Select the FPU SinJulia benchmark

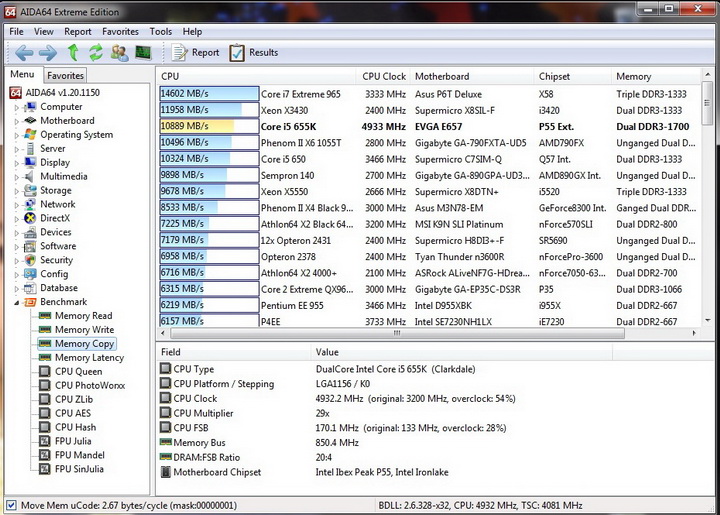79,469
